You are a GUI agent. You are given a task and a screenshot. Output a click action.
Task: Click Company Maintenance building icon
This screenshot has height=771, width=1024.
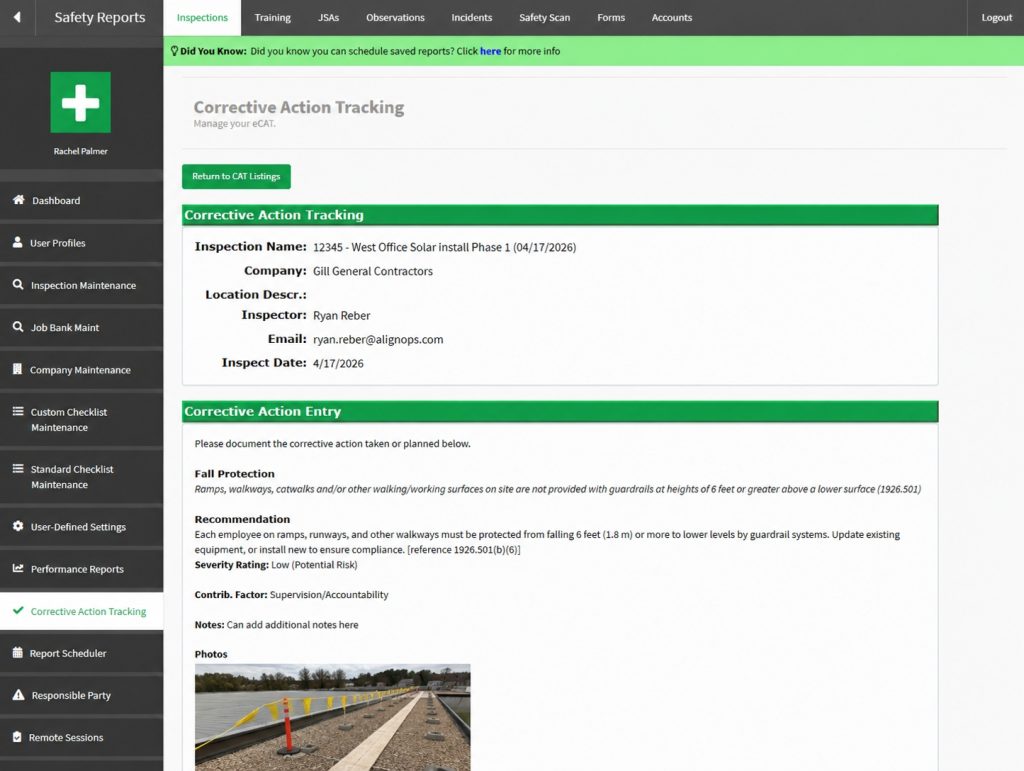coord(18,369)
